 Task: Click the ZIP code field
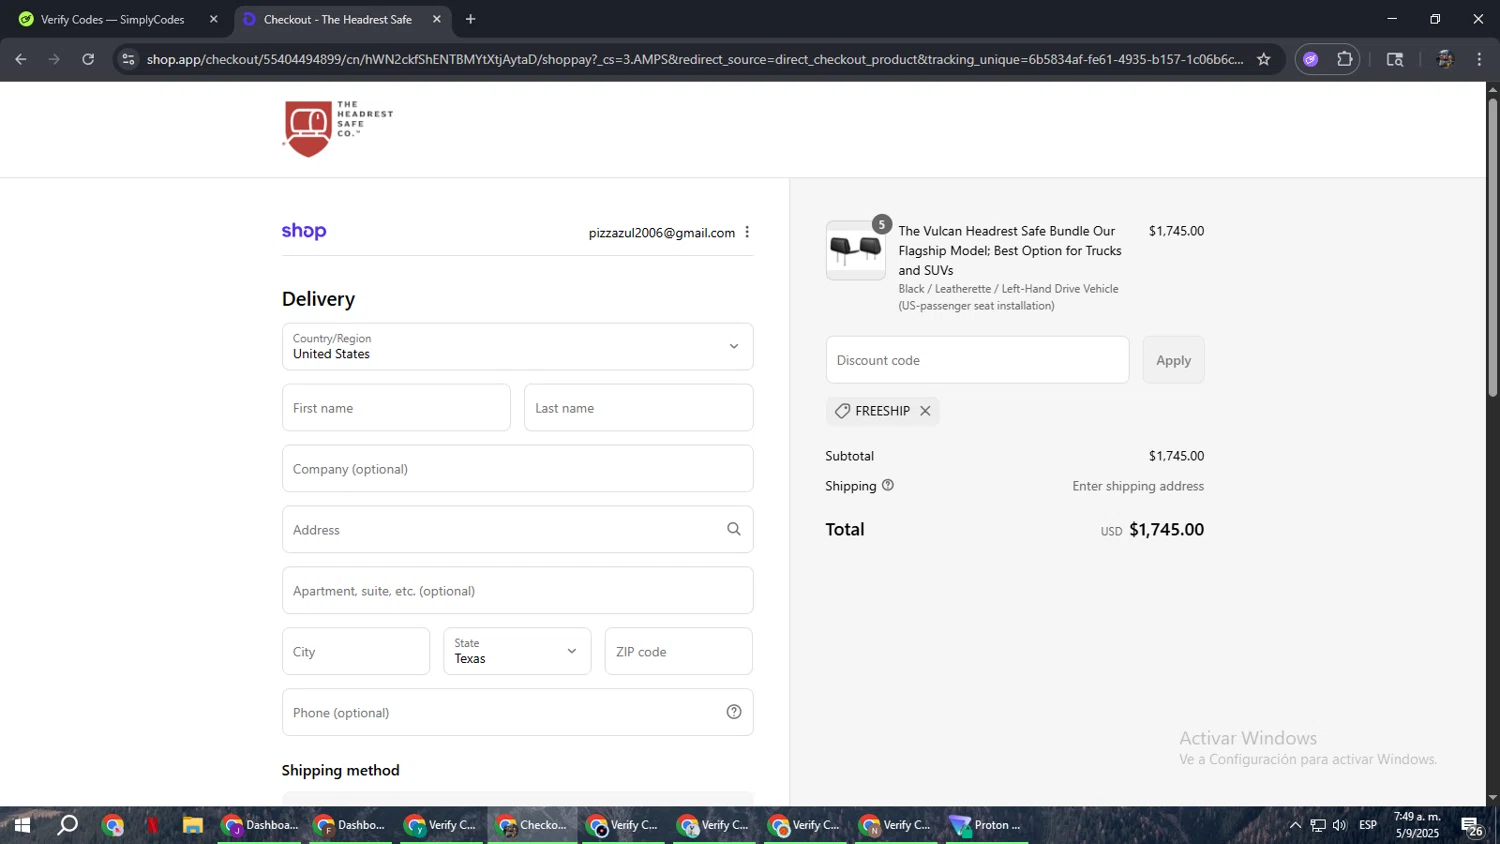678,651
